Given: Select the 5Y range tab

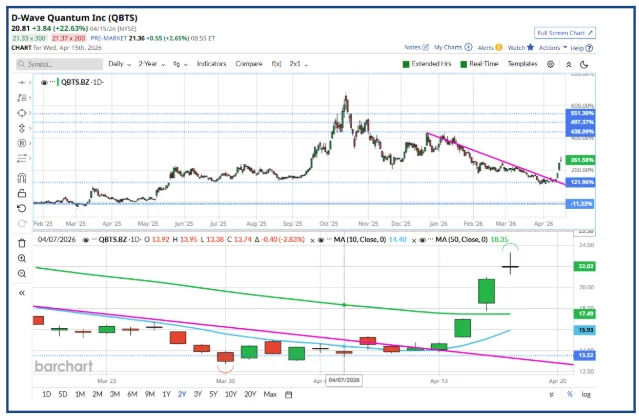Looking at the screenshot, I should pyautogui.click(x=214, y=394).
